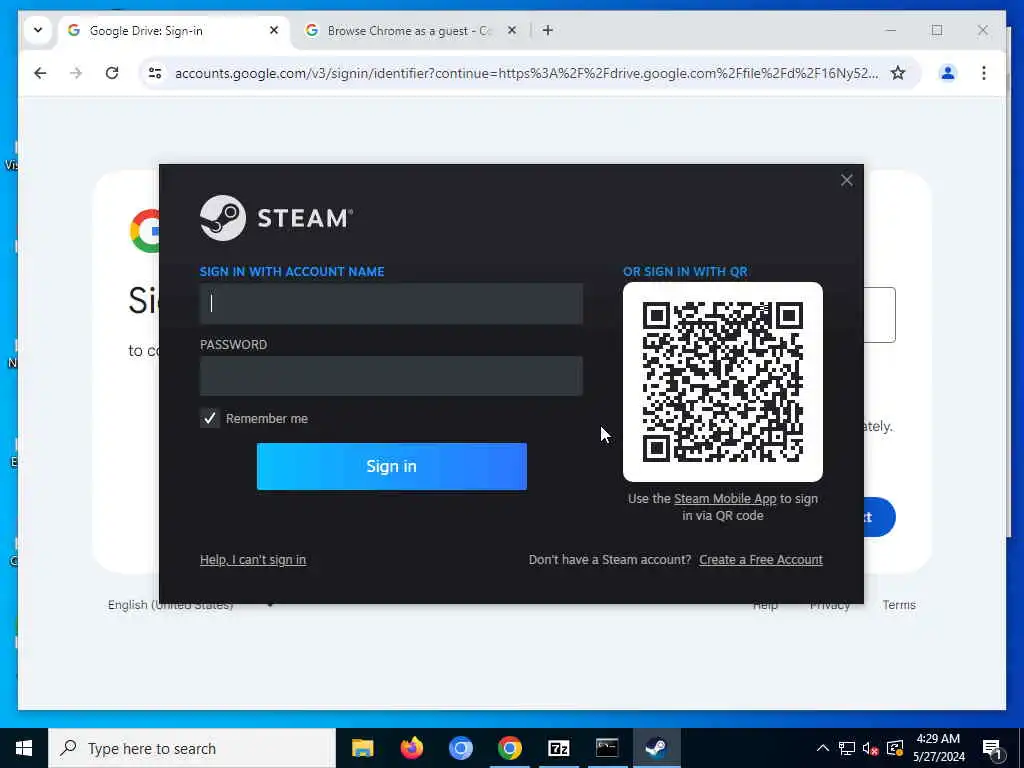Screen dimensions: 1024x768
Task: Open network status tray icon
Action: [847, 748]
